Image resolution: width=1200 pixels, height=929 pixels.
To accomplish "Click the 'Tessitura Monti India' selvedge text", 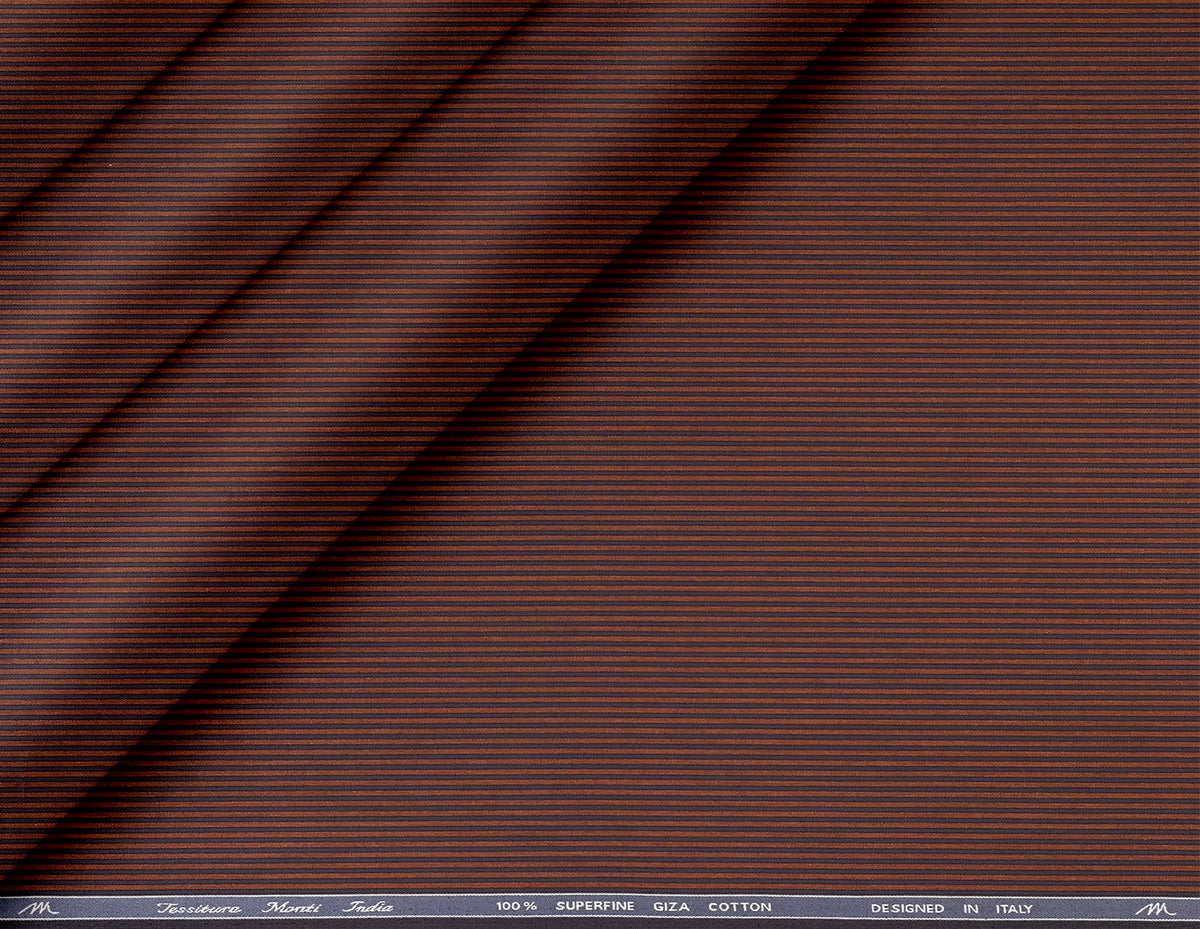I will coord(275,908).
